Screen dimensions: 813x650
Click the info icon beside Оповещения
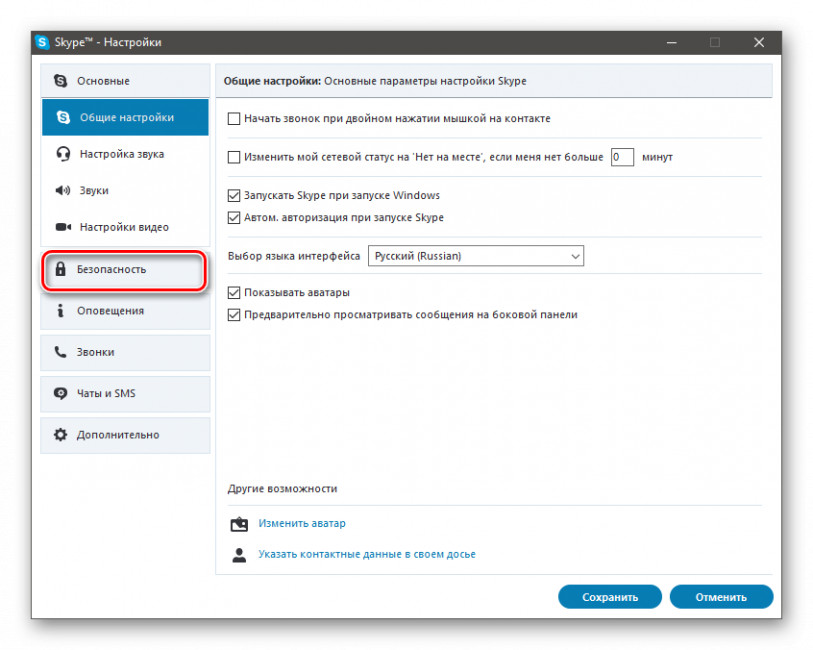coord(60,311)
